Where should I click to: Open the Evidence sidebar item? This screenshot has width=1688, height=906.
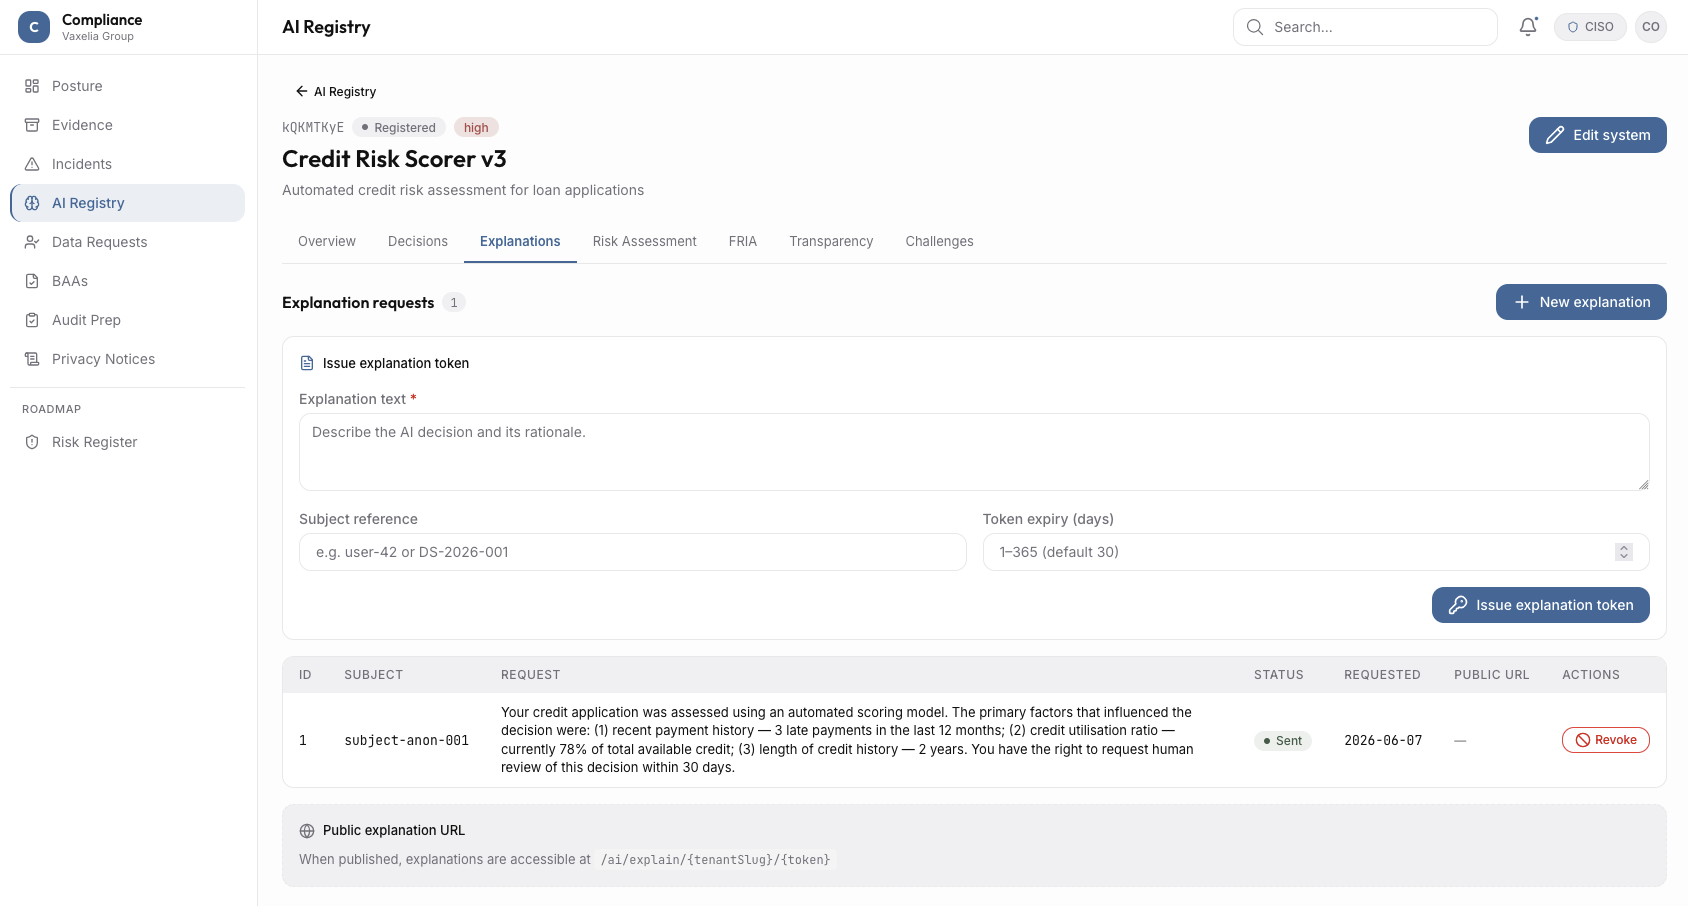point(127,125)
